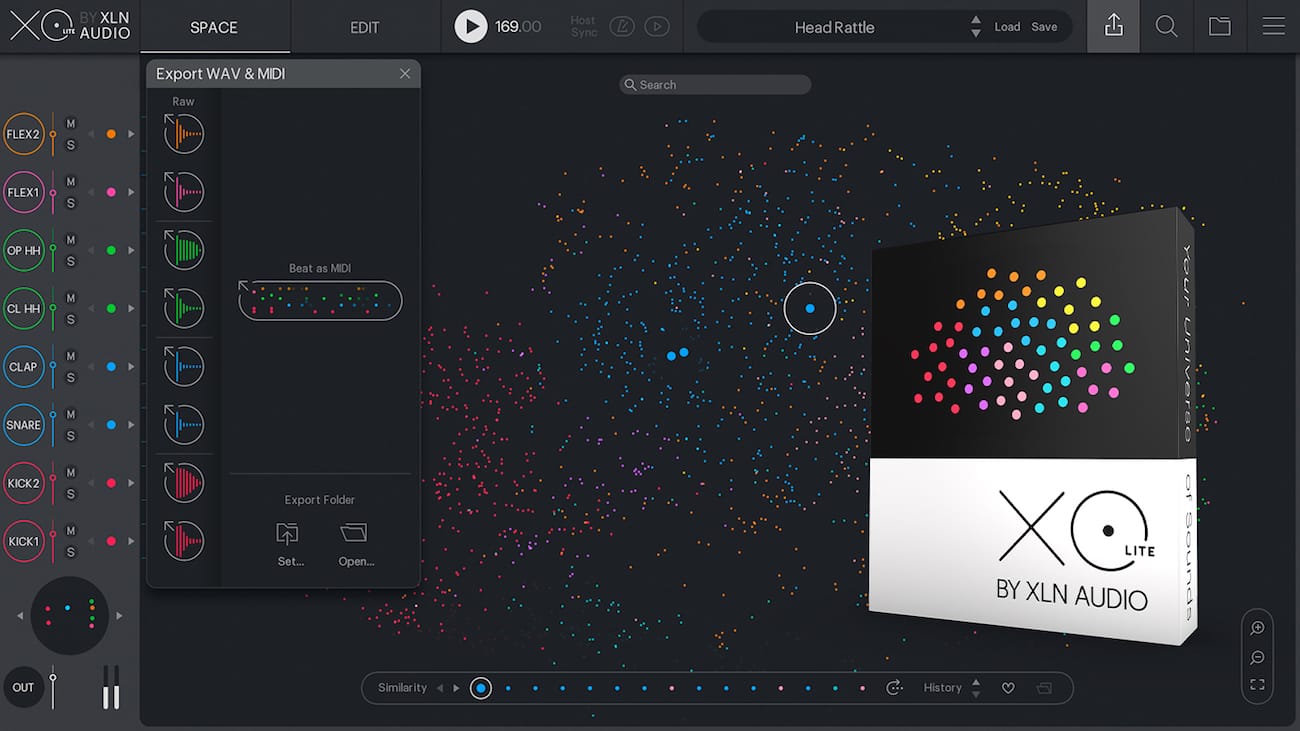The height and width of the screenshot is (731, 1300).
Task: Click the Set export folder icon
Action: 288,533
